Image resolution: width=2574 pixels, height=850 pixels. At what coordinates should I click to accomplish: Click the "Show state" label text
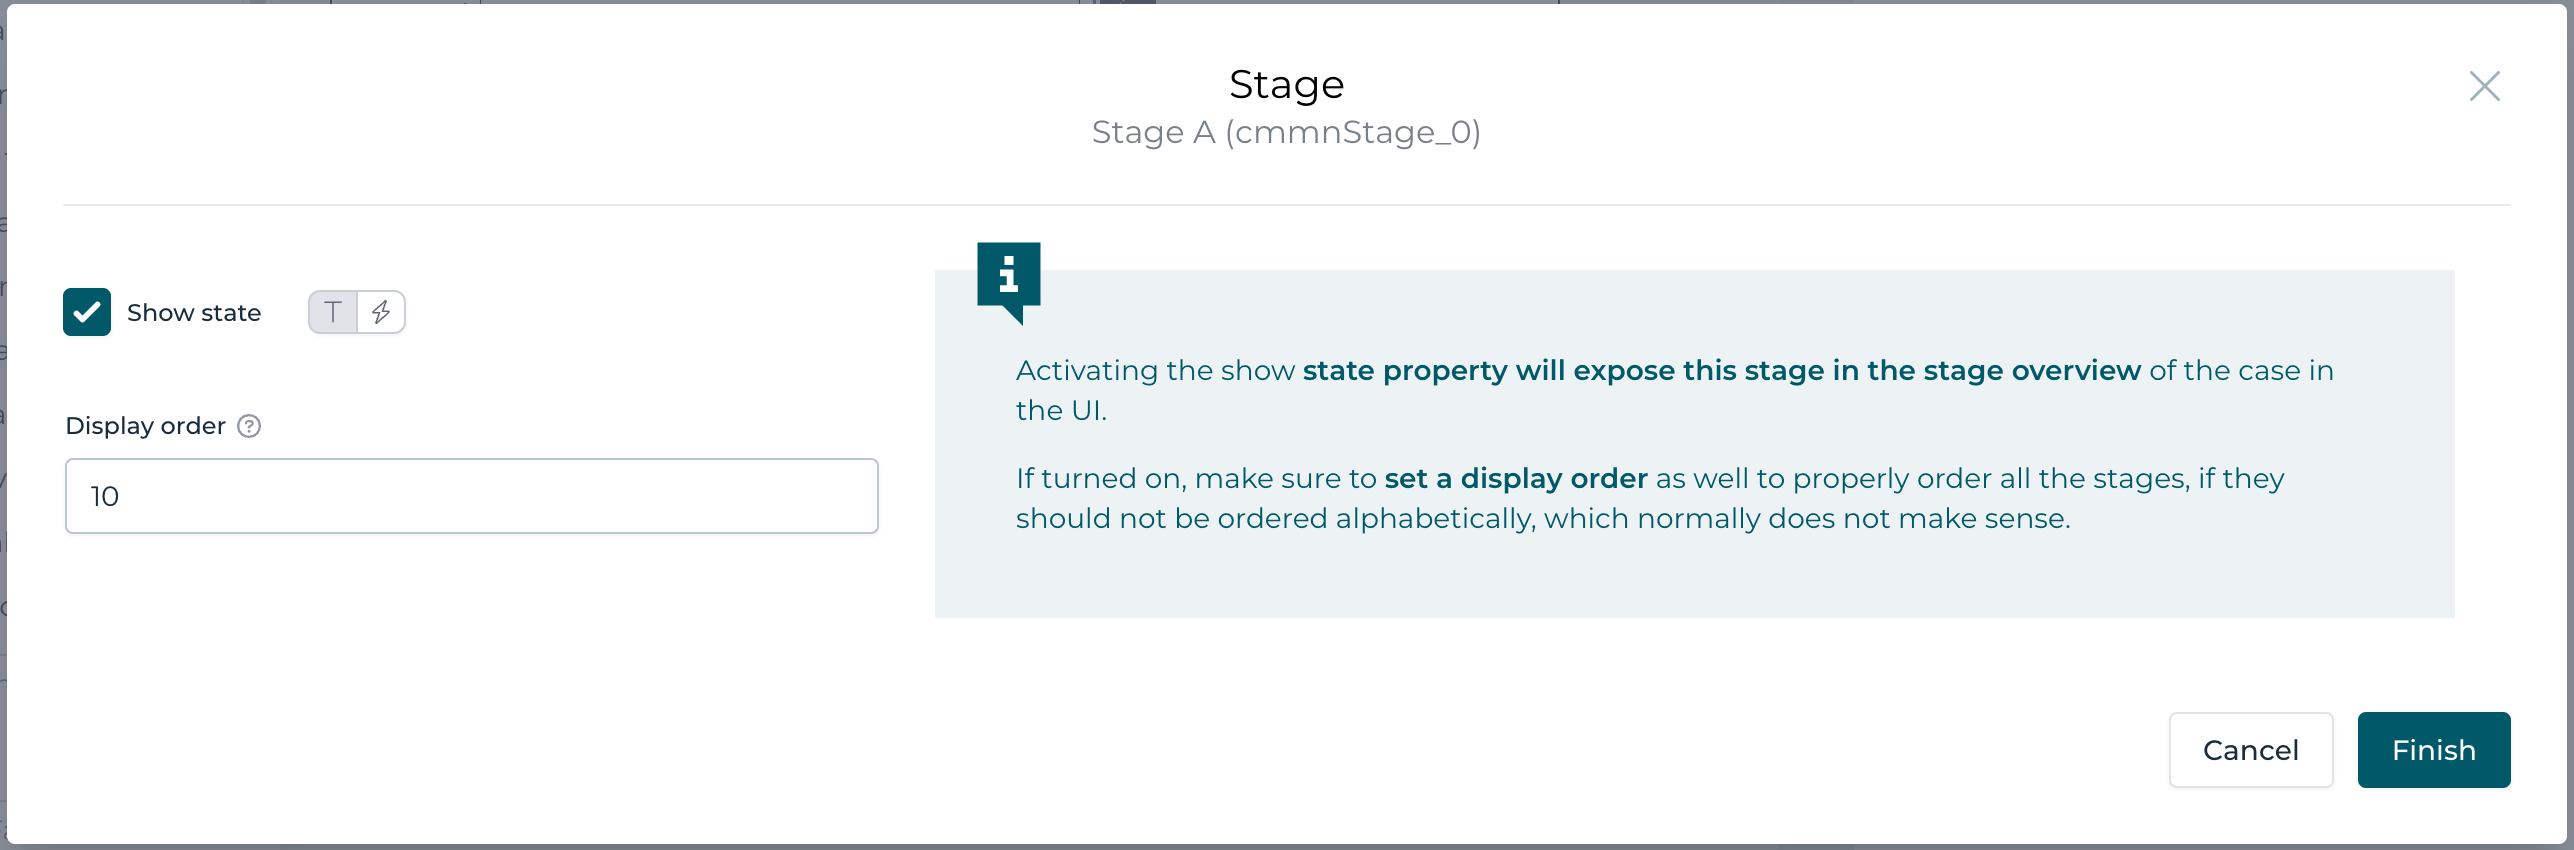[x=194, y=313]
